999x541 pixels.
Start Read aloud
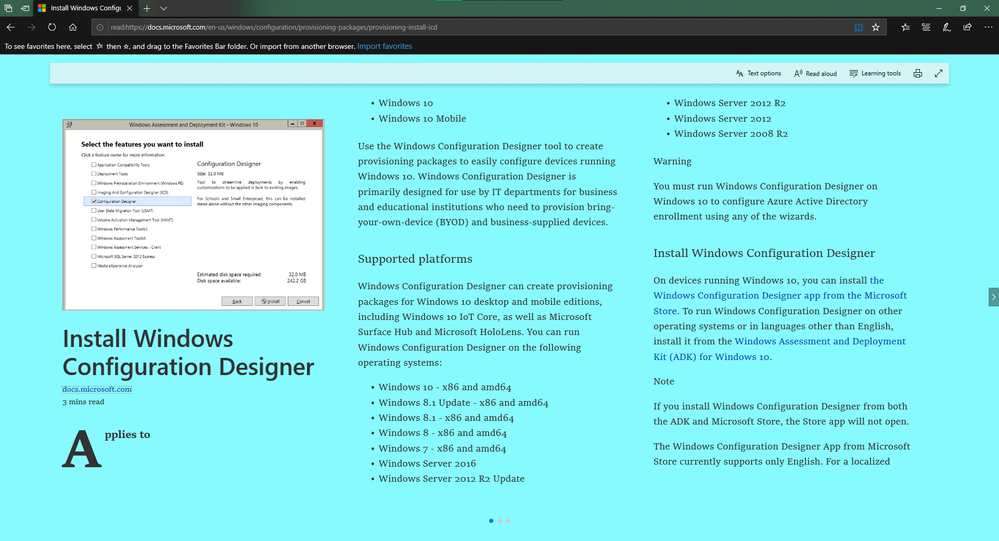coord(815,73)
